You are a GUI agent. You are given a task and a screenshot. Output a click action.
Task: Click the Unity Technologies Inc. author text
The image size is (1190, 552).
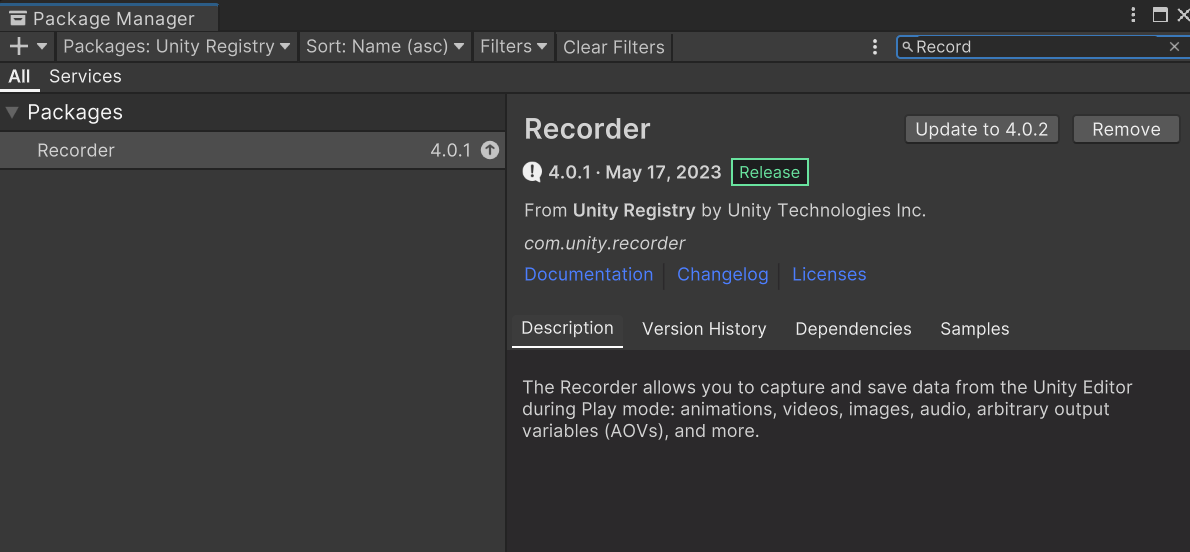(x=826, y=210)
